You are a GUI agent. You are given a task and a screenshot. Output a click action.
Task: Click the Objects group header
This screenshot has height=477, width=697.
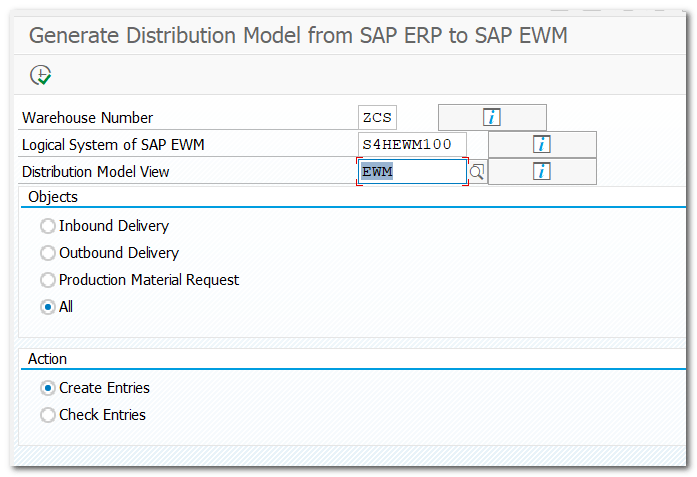[53, 197]
